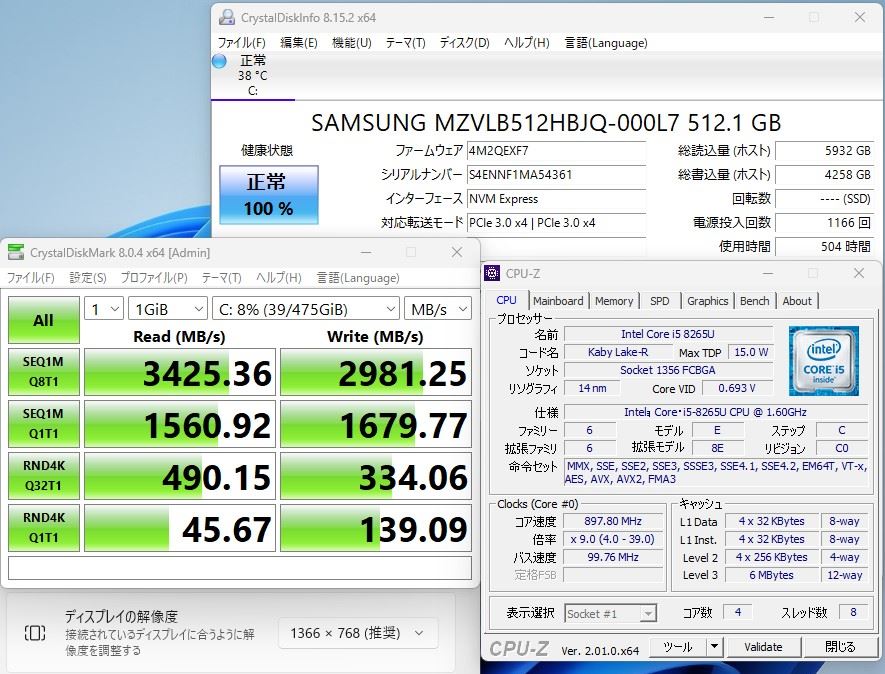Click the CrystalDiskInfo app icon in title bar
Screen dimensions: 885x674
click(227, 17)
